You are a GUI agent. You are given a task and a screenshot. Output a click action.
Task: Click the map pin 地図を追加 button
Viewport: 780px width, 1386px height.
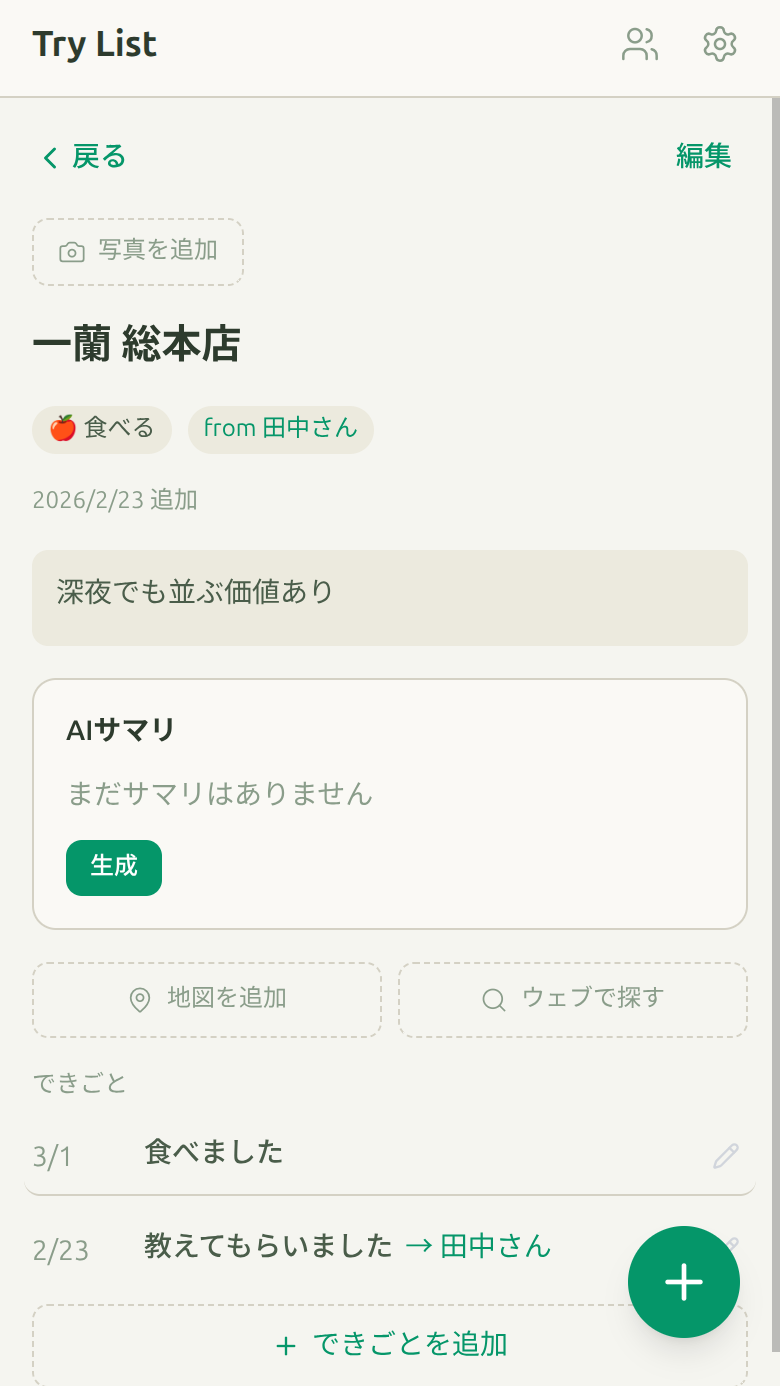pos(207,999)
